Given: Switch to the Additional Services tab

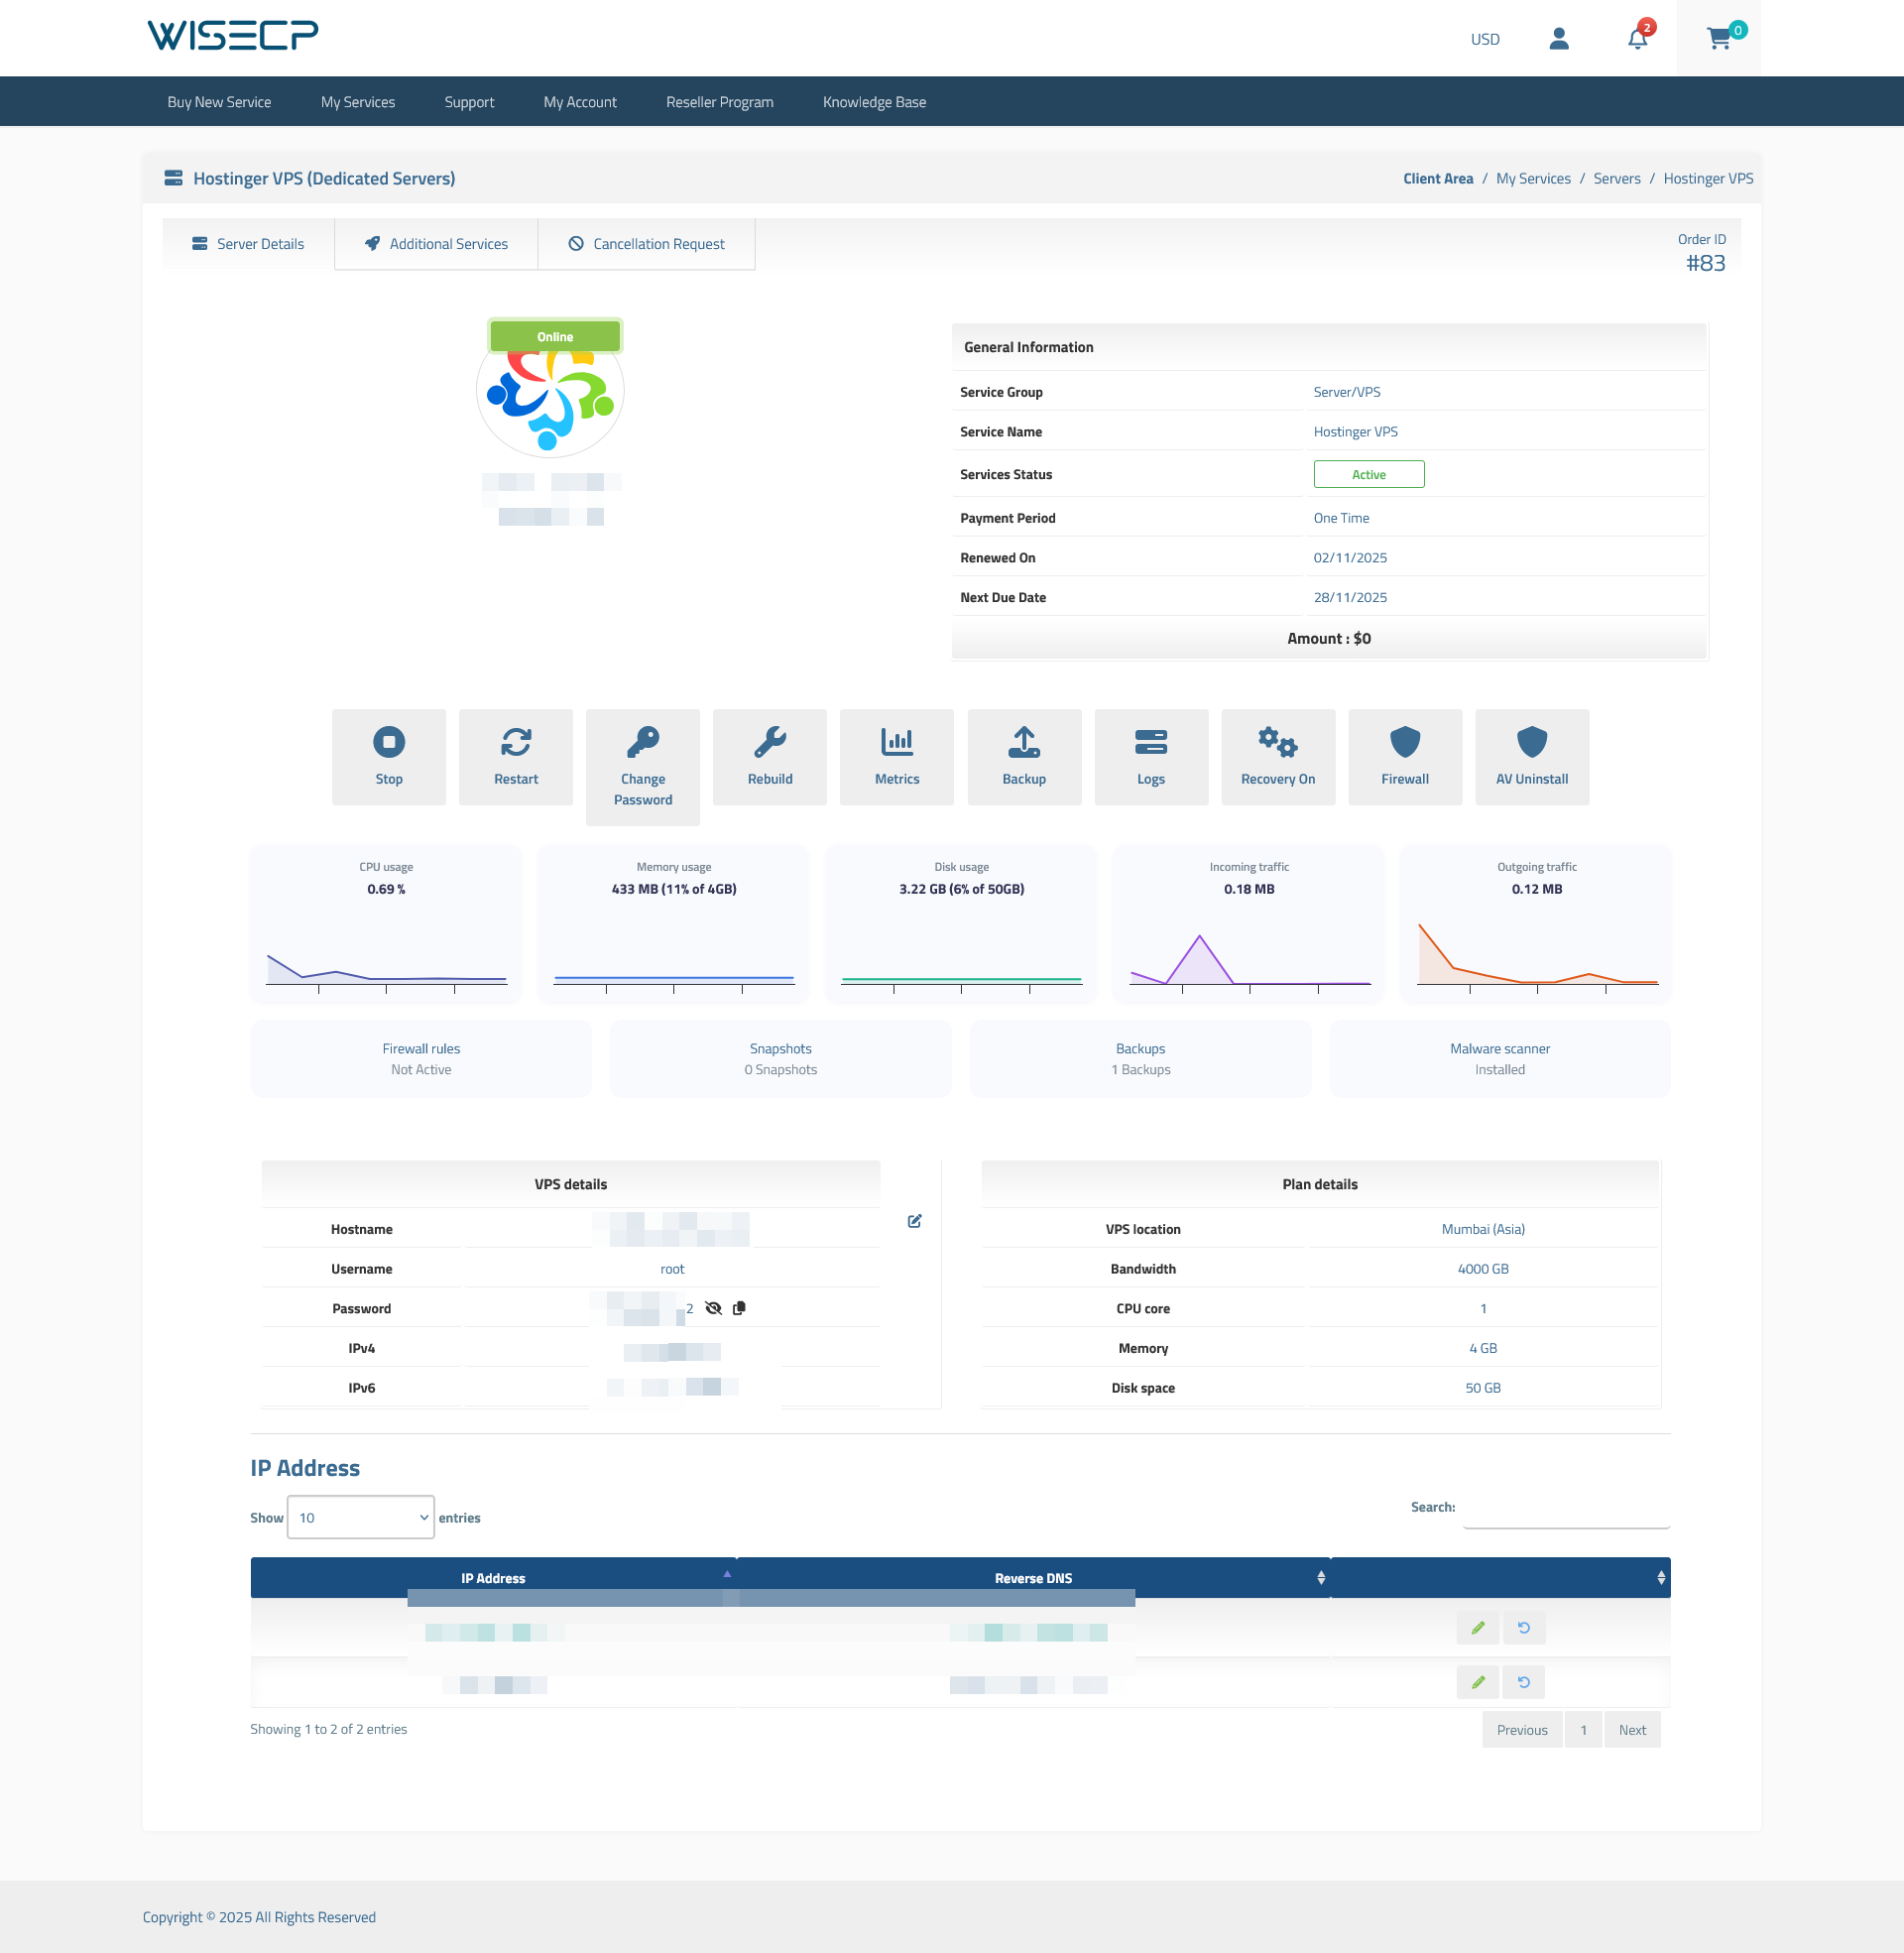Looking at the screenshot, I should 436,243.
